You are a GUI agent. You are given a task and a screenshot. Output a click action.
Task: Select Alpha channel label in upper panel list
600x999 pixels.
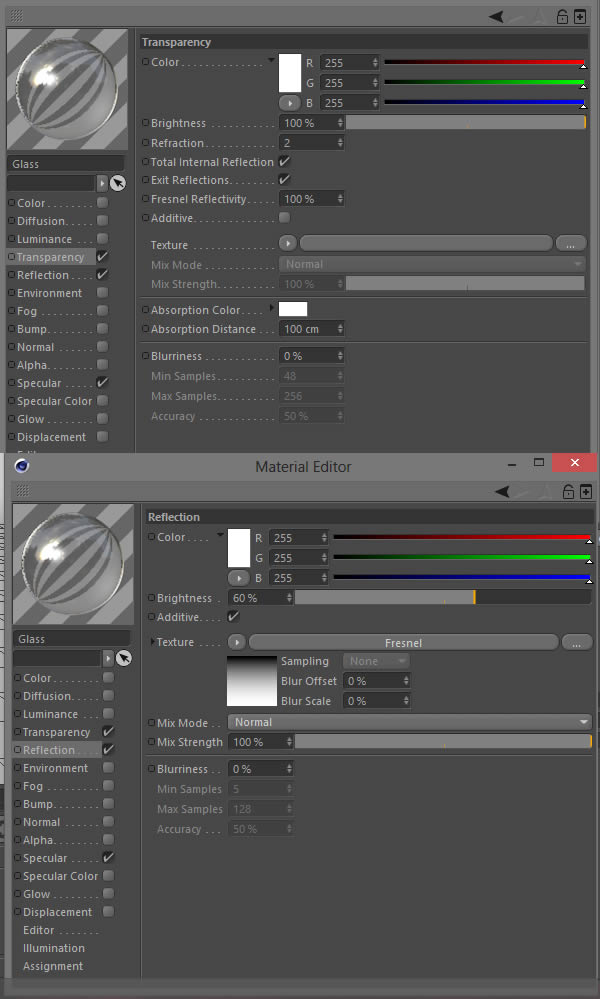pyautogui.click(x=32, y=365)
